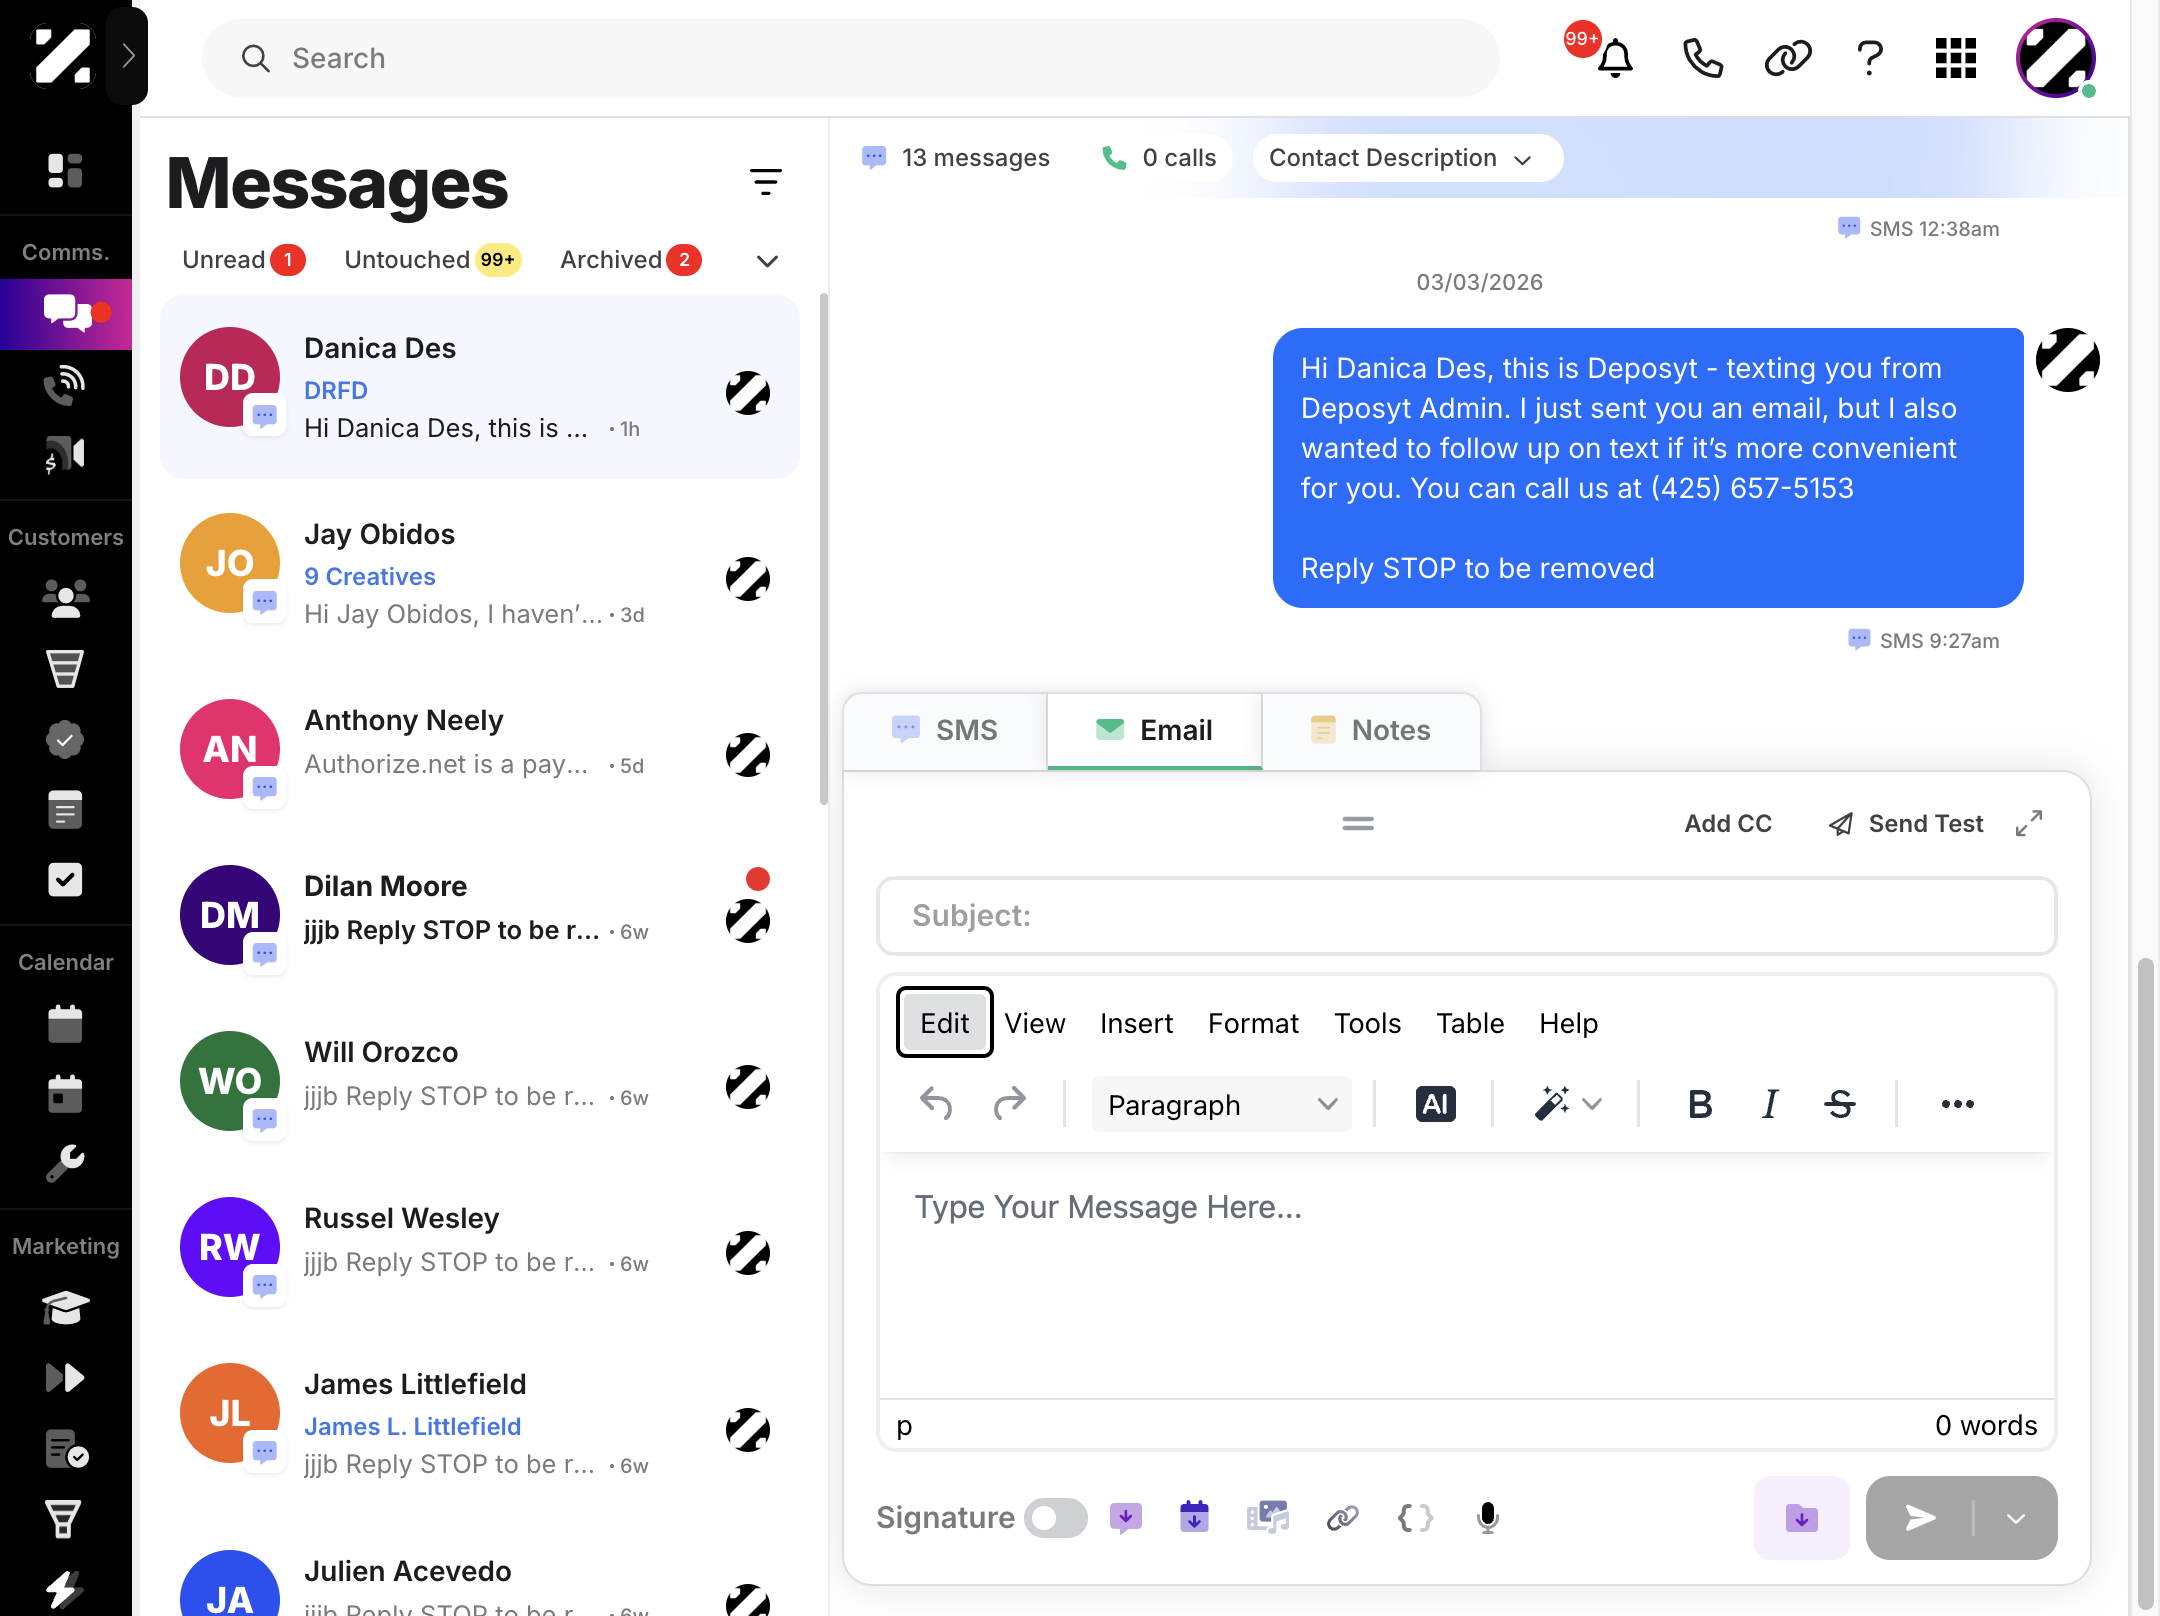The width and height of the screenshot is (2160, 1616).
Task: Open the dashboard icon in sidebar
Action: tap(65, 170)
